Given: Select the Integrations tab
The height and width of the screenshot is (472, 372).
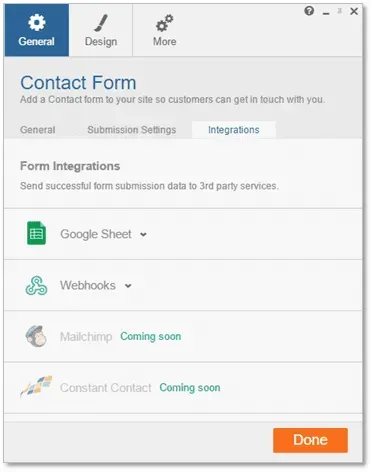Looking at the screenshot, I should pos(234,130).
